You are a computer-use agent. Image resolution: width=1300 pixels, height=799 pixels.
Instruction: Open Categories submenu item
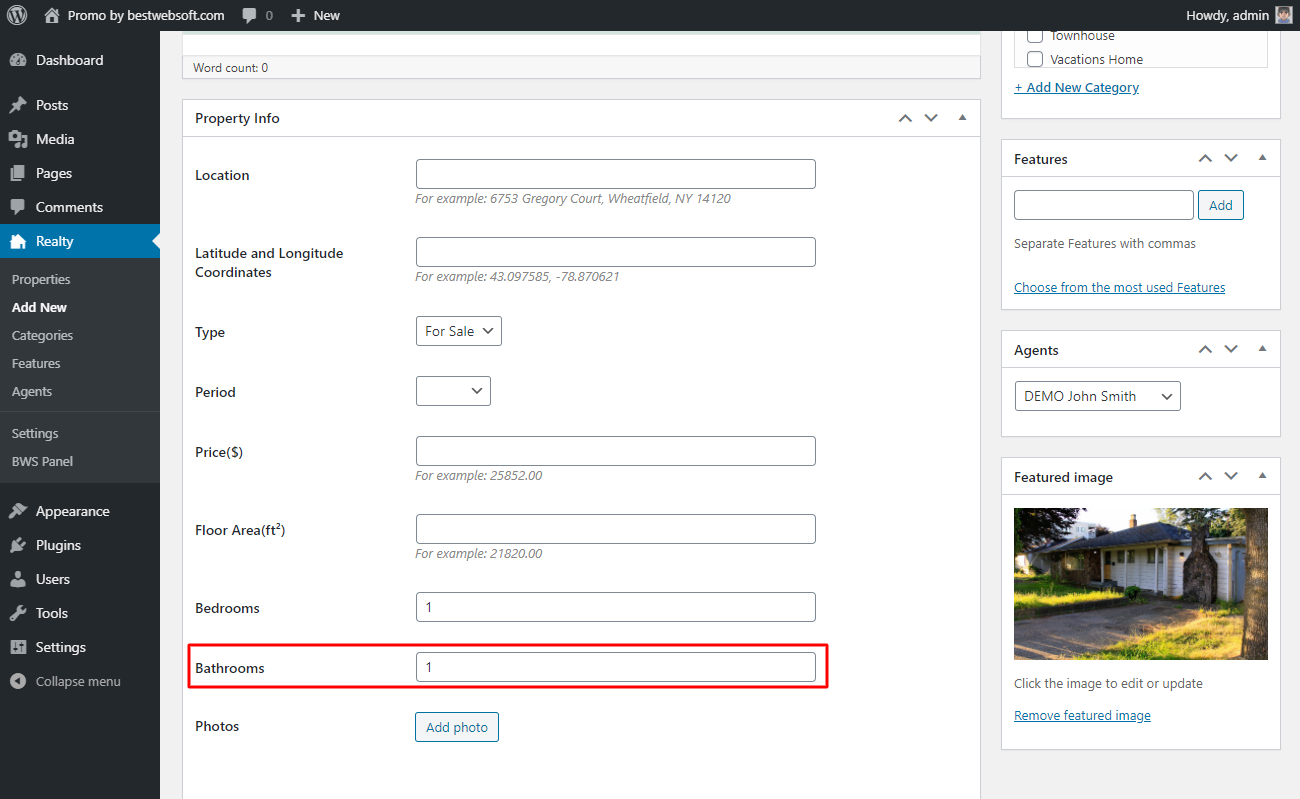pos(42,335)
